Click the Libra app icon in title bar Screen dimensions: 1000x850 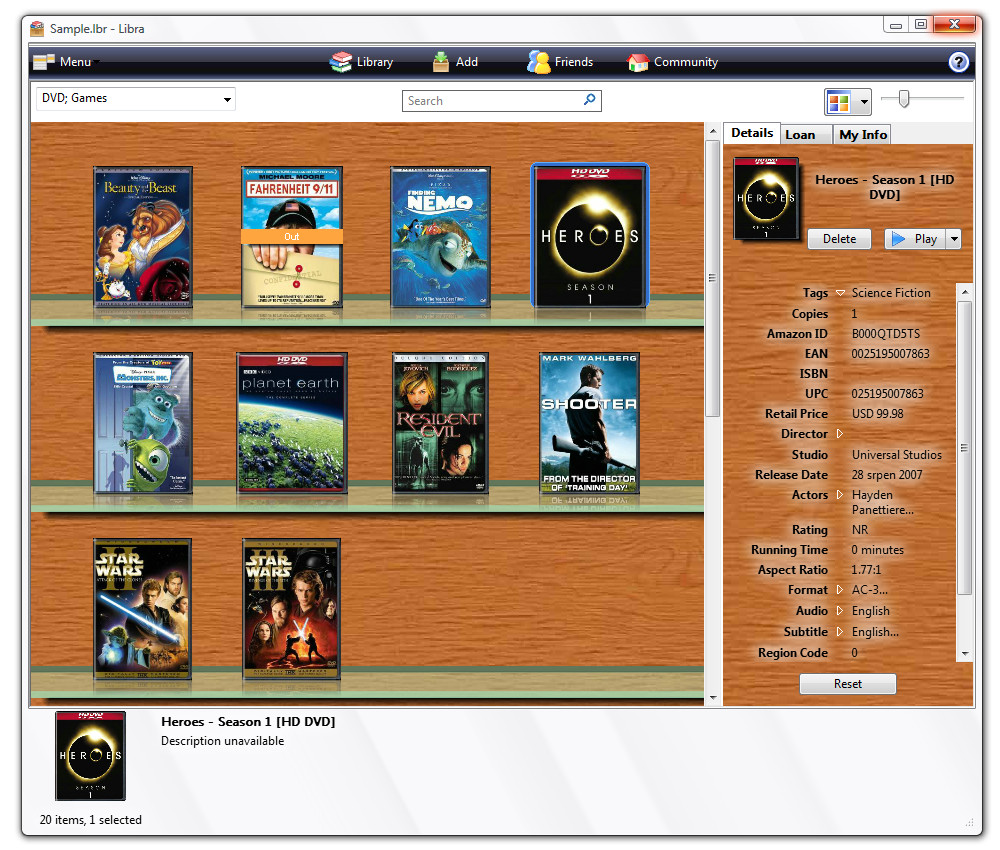point(38,29)
